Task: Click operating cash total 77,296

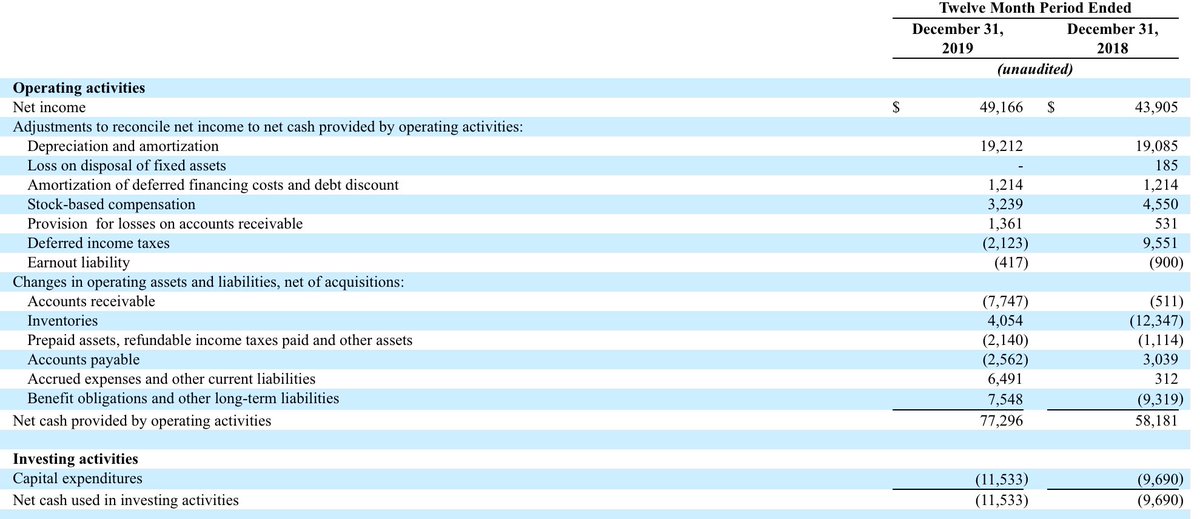Action: [x=1003, y=421]
